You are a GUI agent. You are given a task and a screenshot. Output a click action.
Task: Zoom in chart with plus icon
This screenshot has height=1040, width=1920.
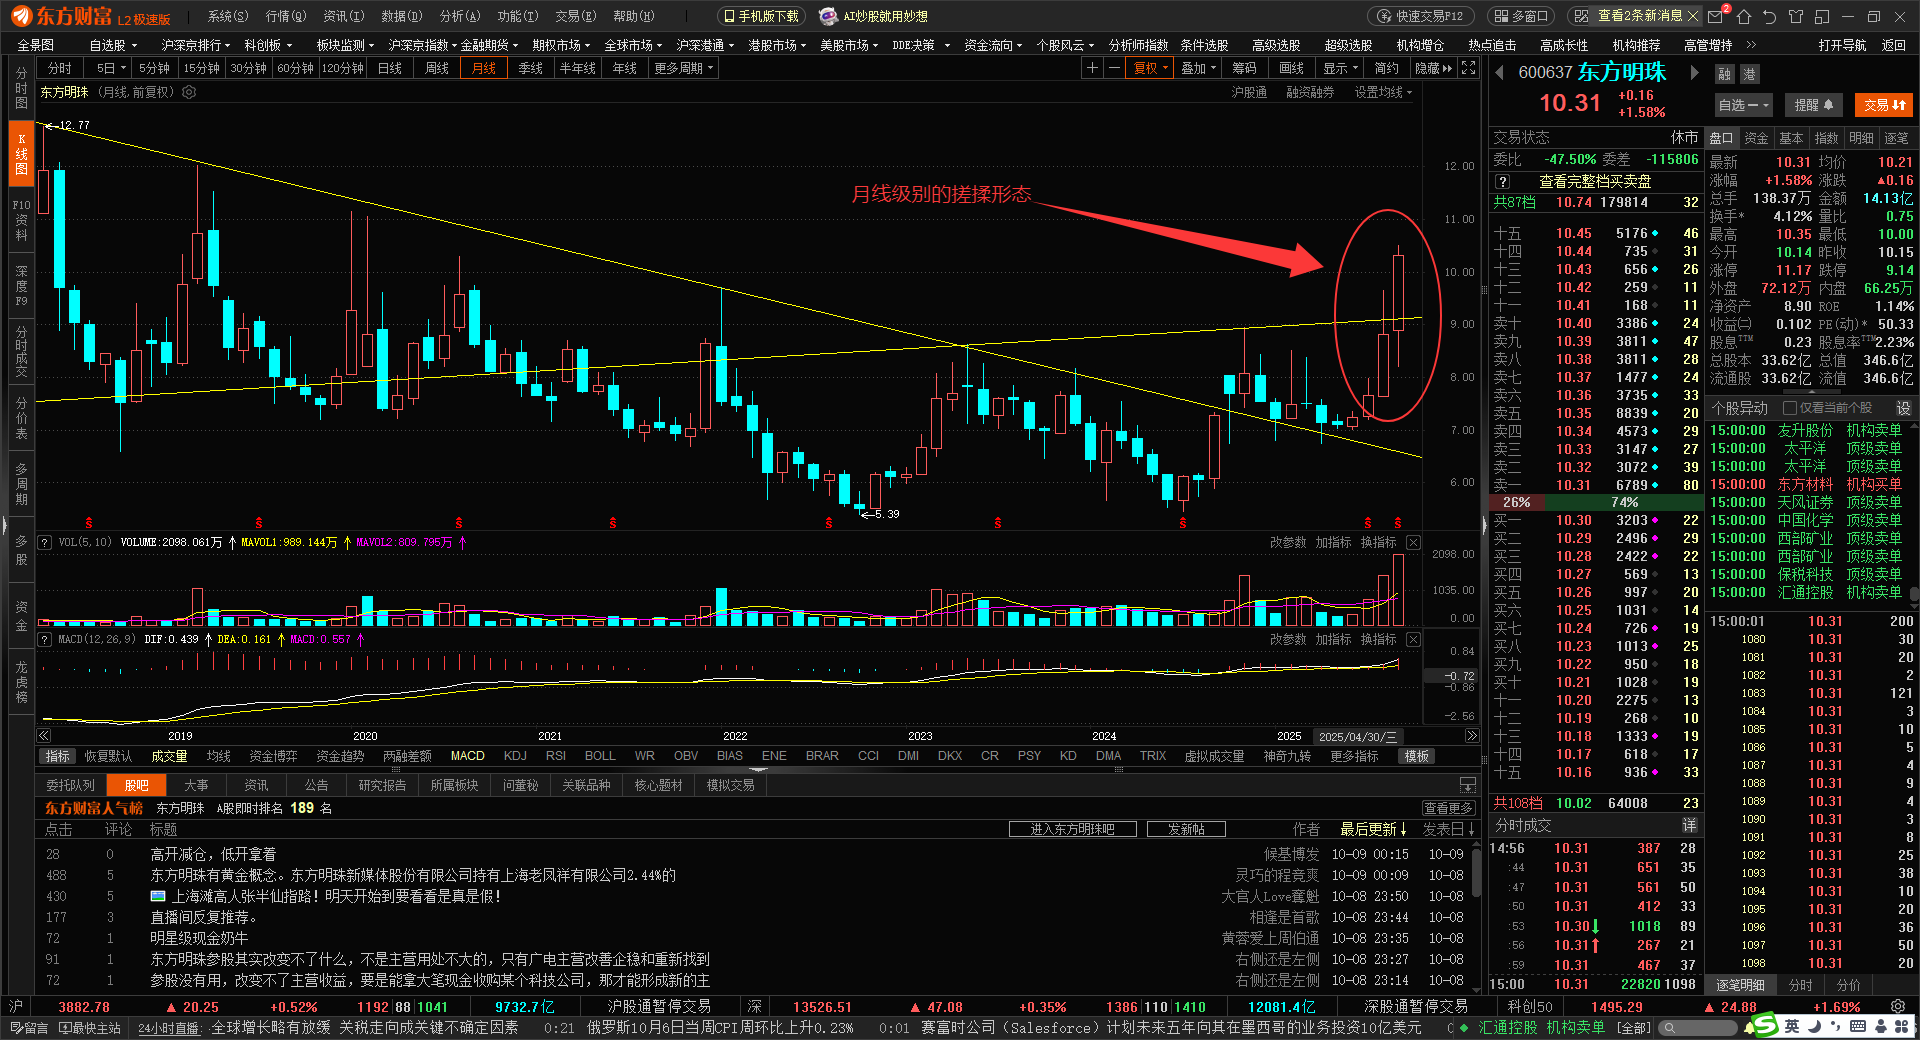tap(1092, 68)
